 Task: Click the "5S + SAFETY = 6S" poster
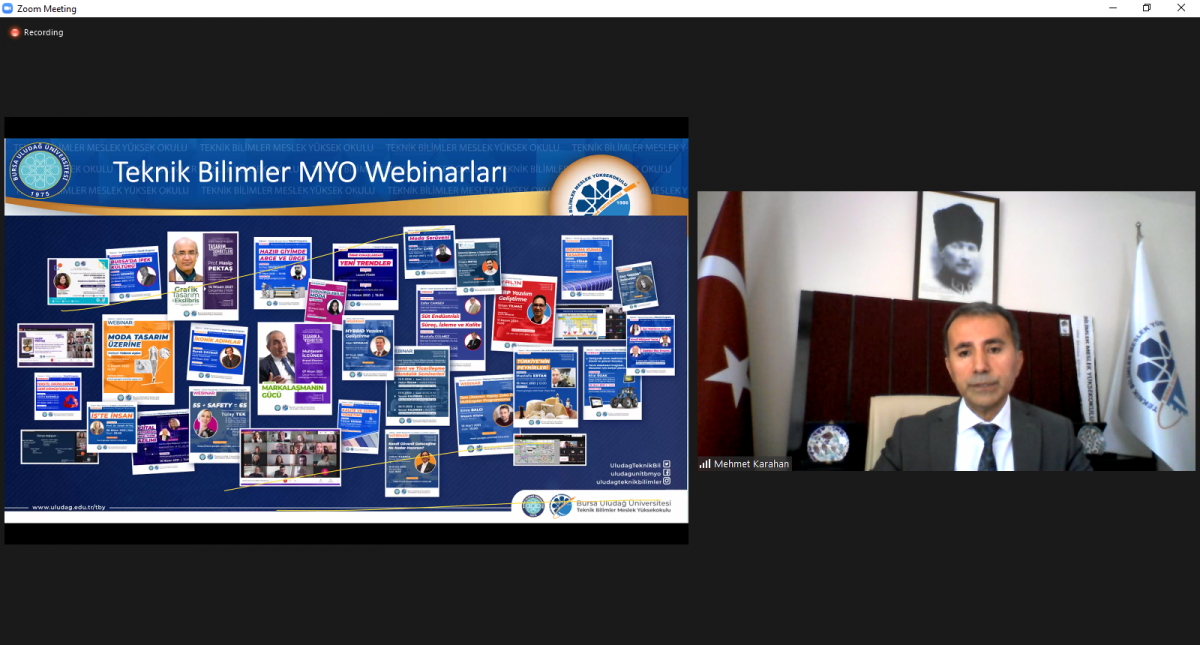(220, 425)
